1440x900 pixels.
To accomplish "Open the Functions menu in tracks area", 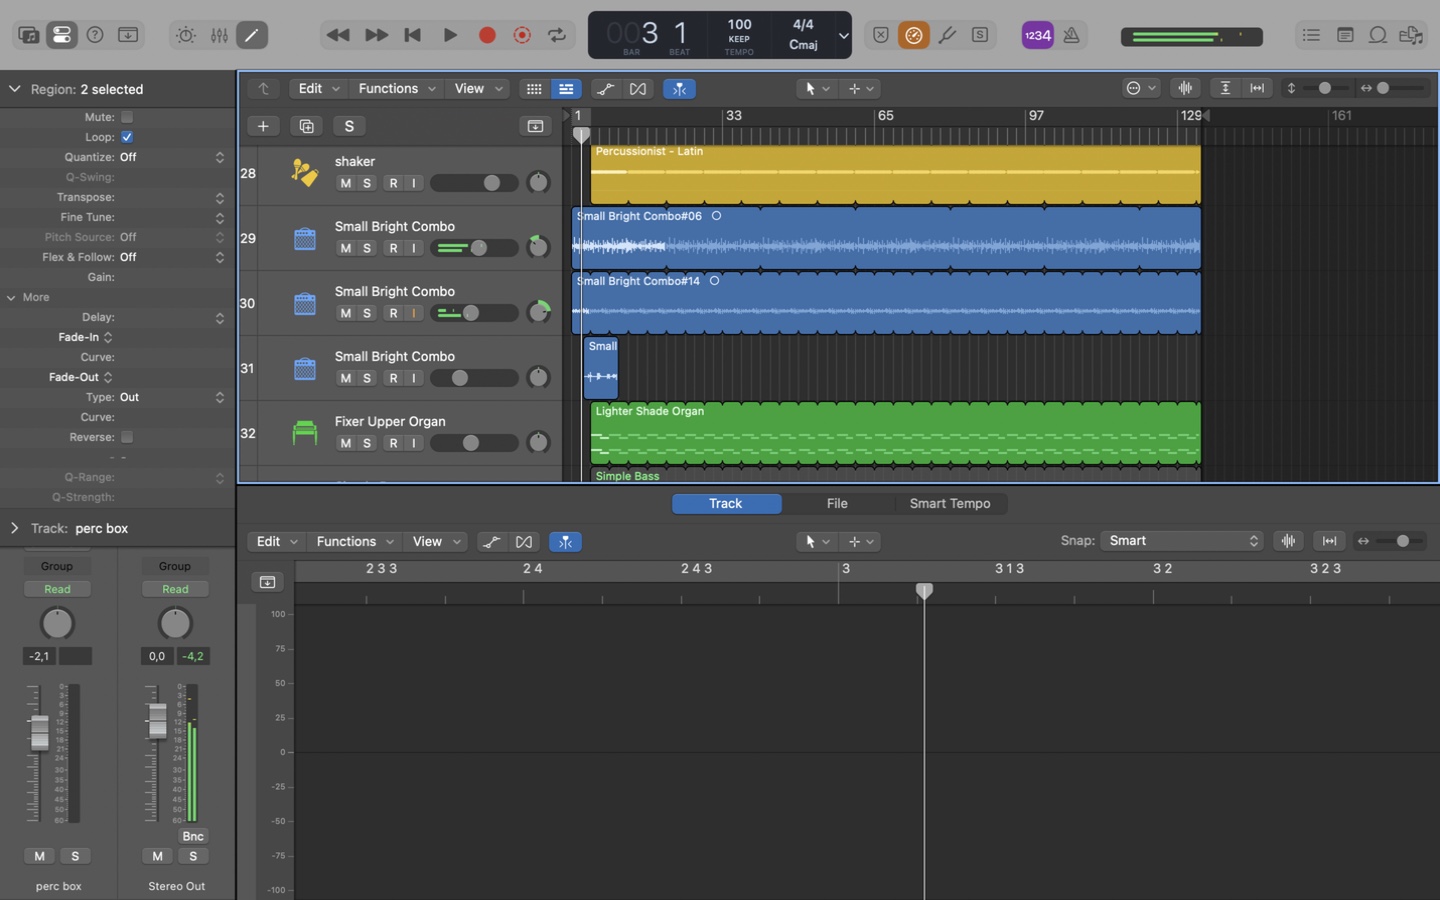I will (x=396, y=89).
